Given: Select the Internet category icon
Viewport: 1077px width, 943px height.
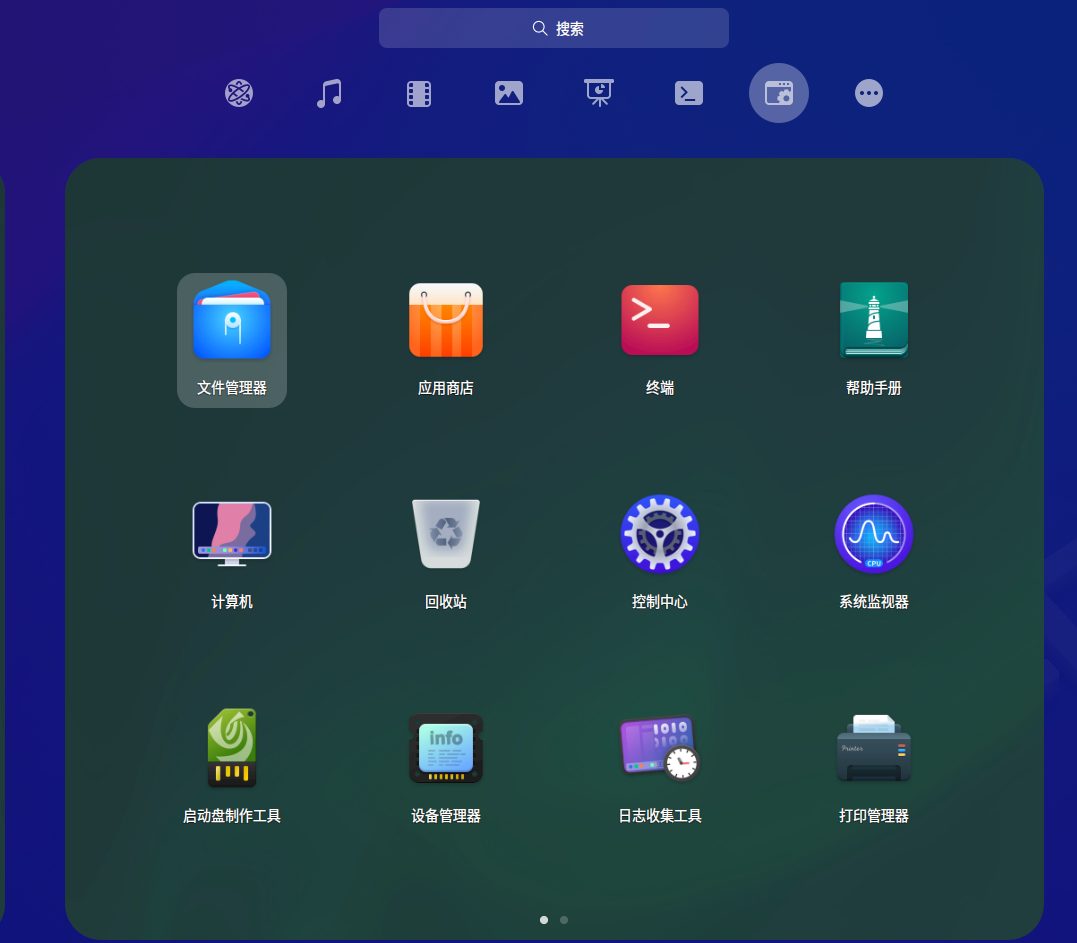Looking at the screenshot, I should coord(239,93).
